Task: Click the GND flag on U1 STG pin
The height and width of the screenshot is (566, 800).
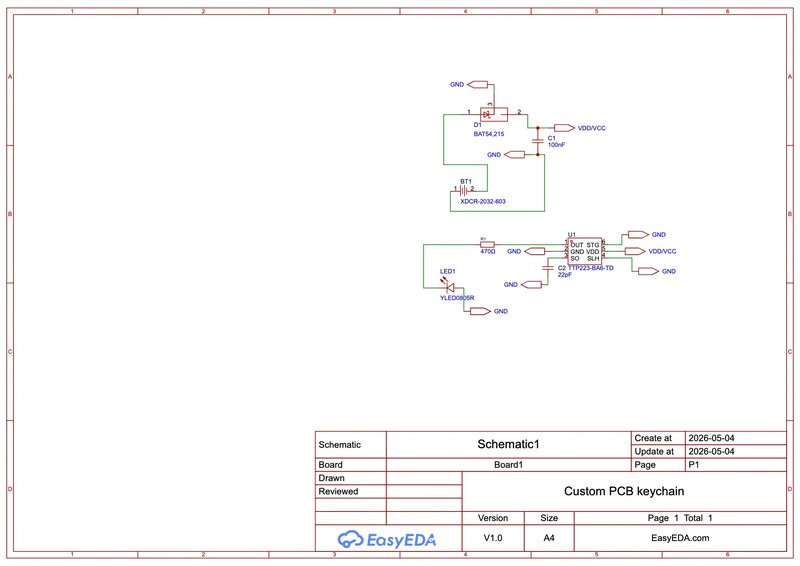Action: click(638, 234)
